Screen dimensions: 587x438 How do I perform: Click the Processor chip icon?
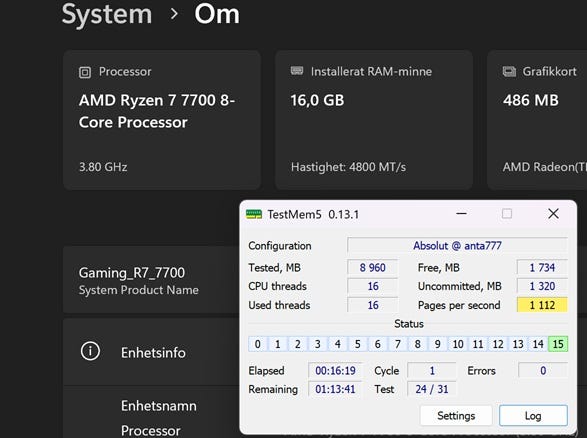[85, 72]
